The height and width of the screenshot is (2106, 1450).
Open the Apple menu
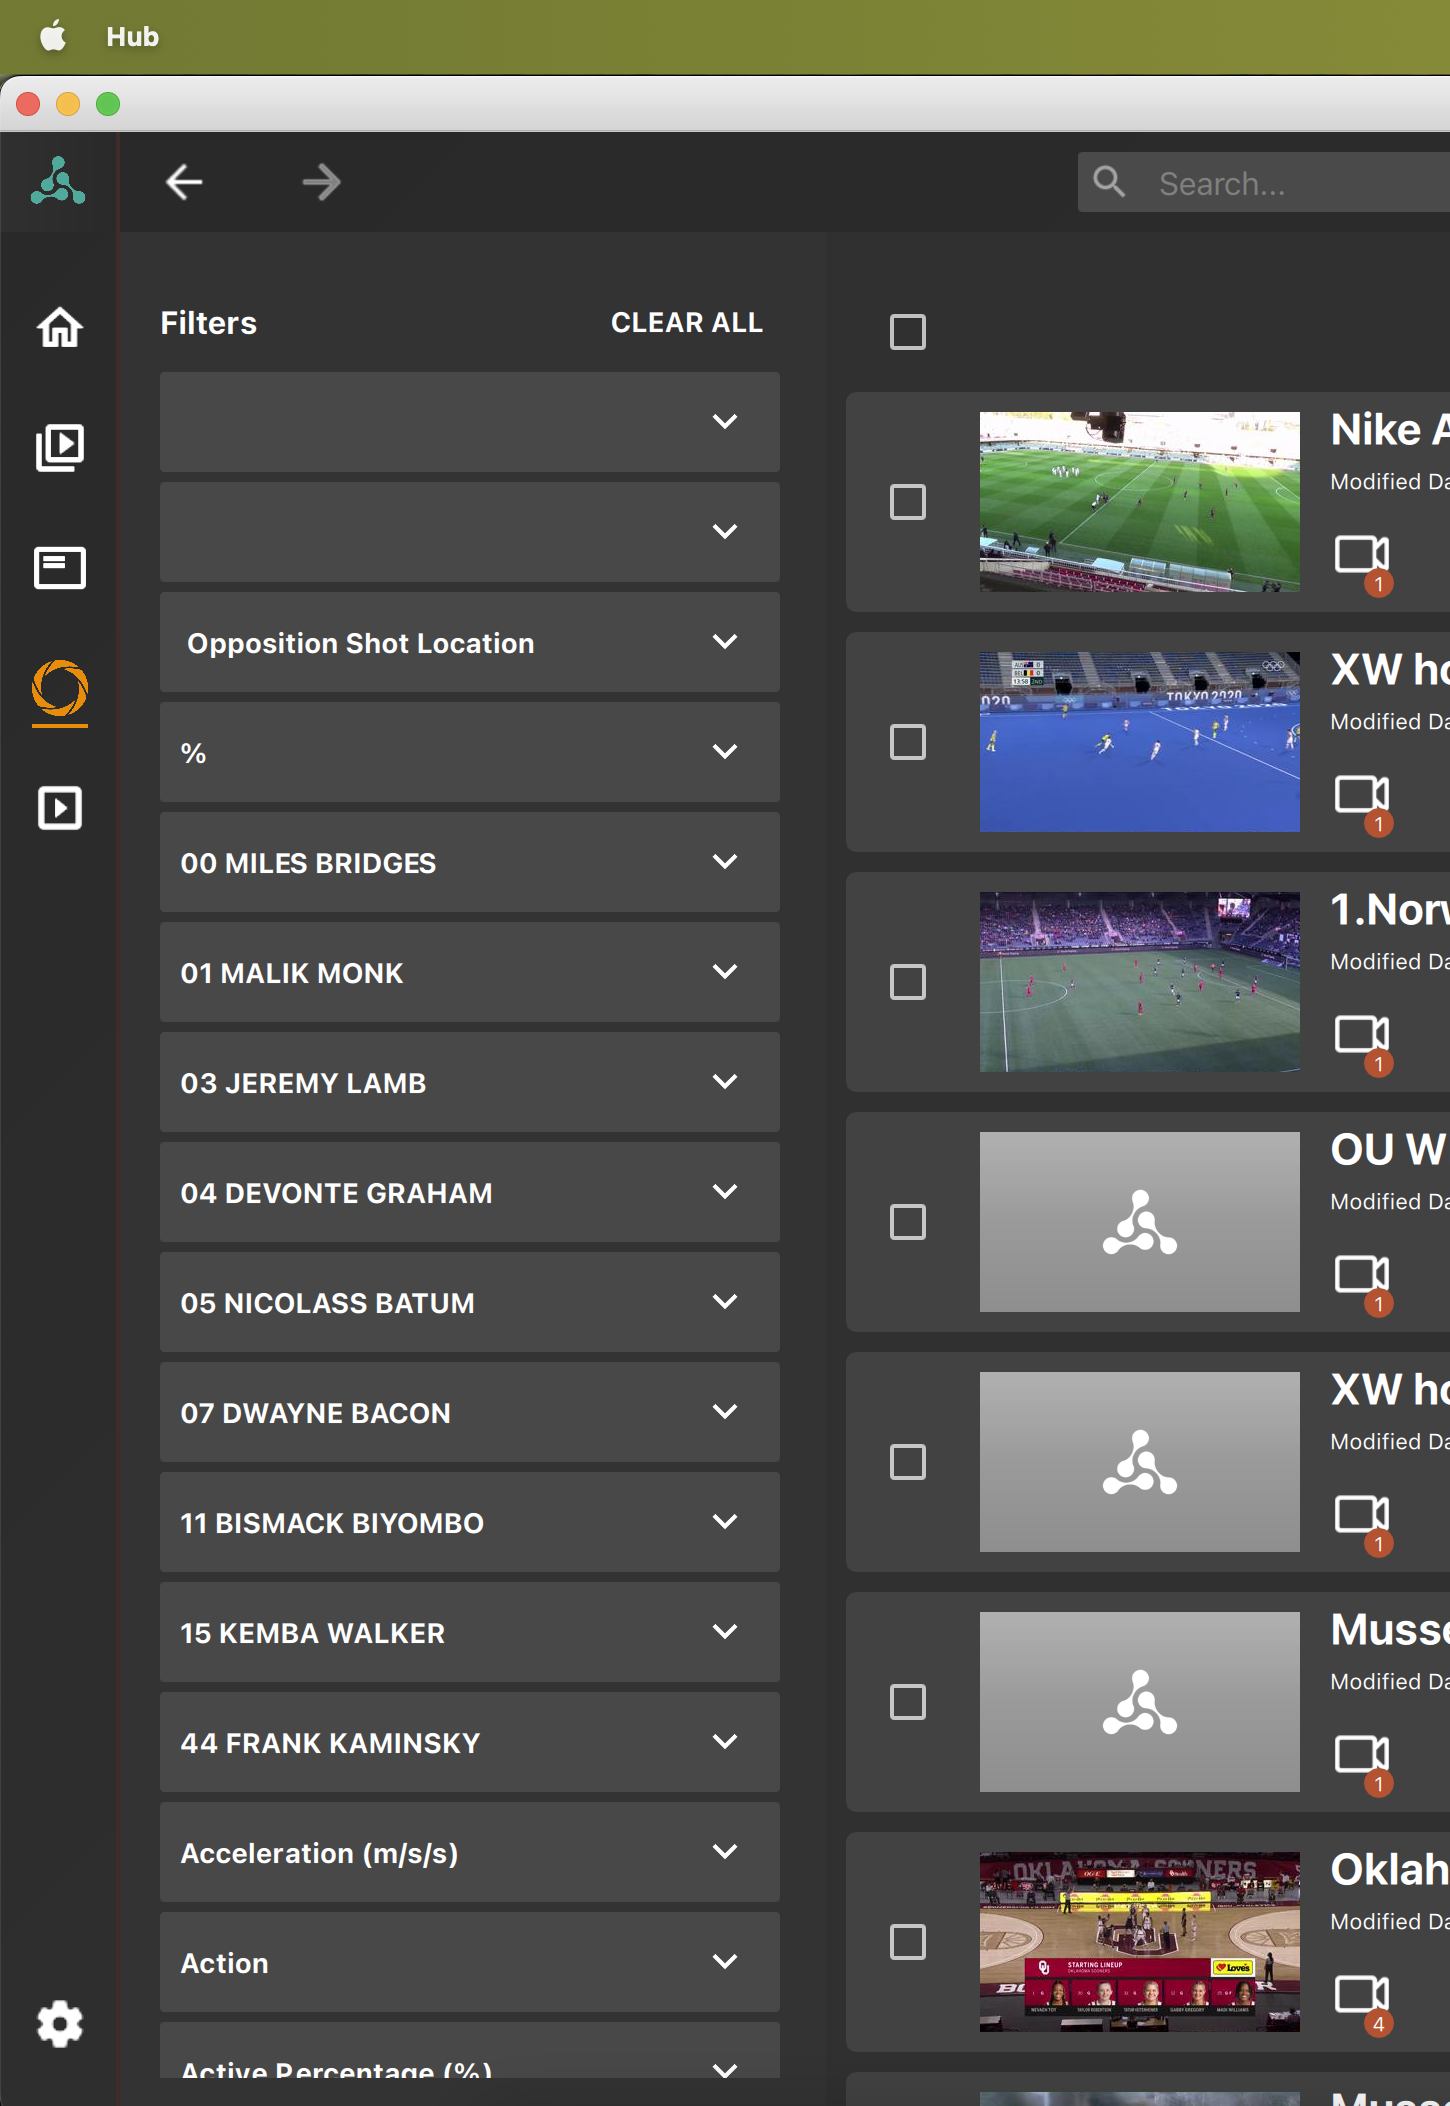pyautogui.click(x=53, y=36)
